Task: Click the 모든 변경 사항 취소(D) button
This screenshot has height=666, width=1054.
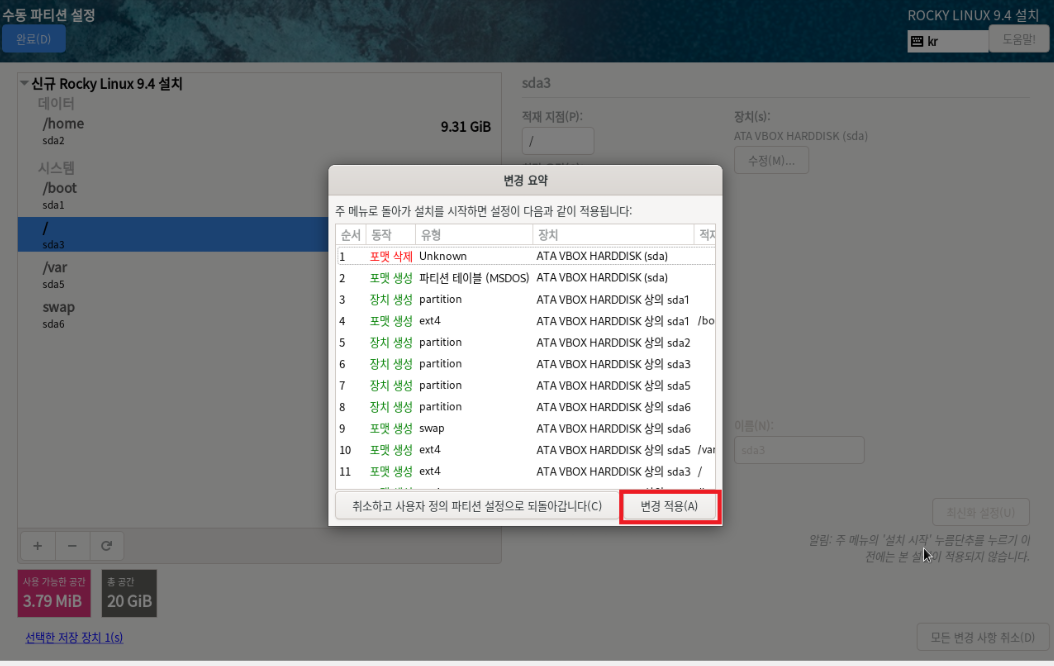Action: [982, 637]
